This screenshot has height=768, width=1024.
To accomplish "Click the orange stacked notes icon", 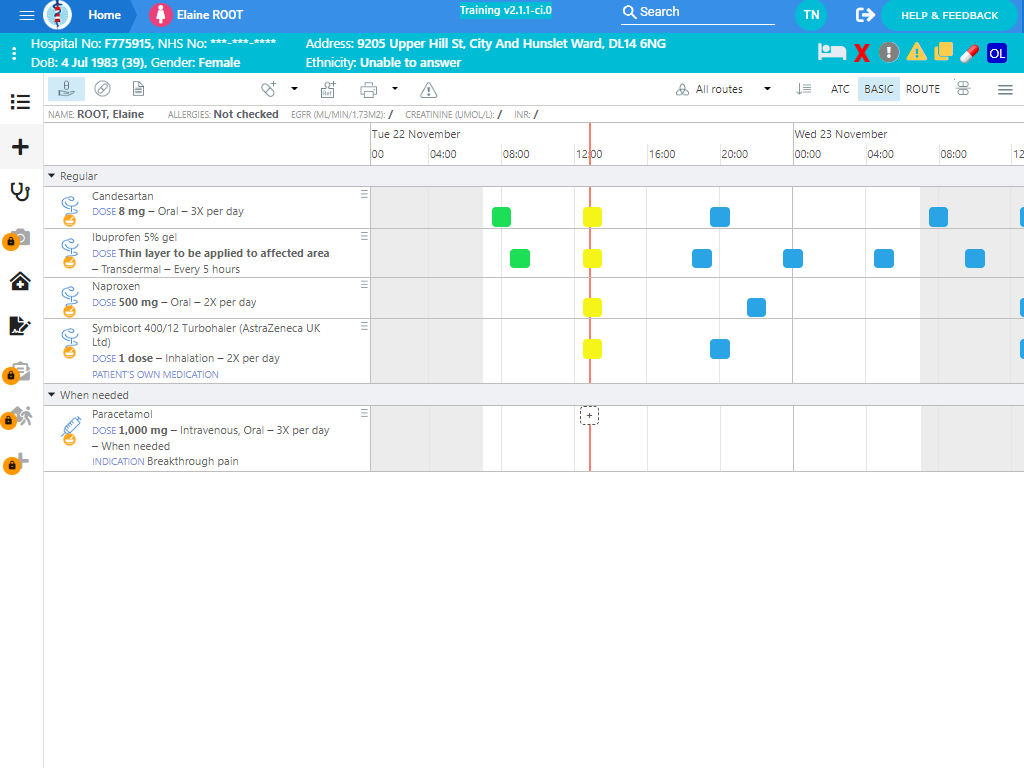I will [943, 52].
